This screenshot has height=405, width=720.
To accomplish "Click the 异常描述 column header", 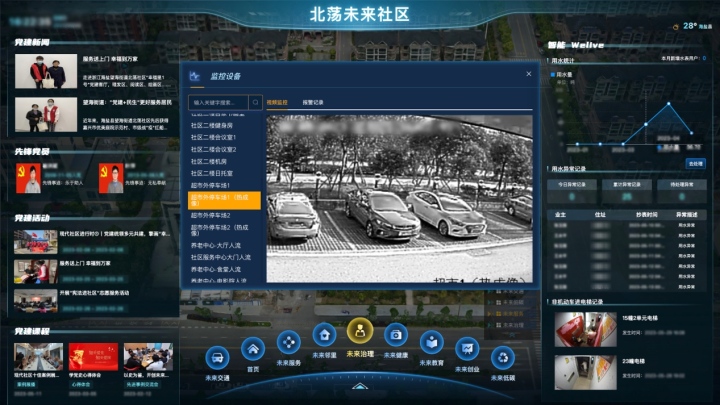I will tap(686, 214).
